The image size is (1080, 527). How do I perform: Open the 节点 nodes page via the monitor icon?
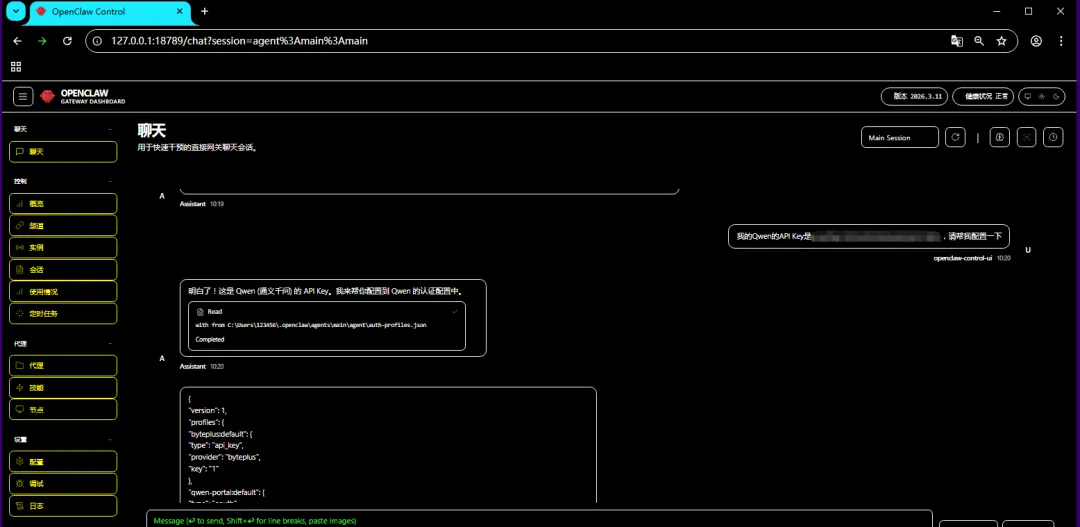click(63, 409)
